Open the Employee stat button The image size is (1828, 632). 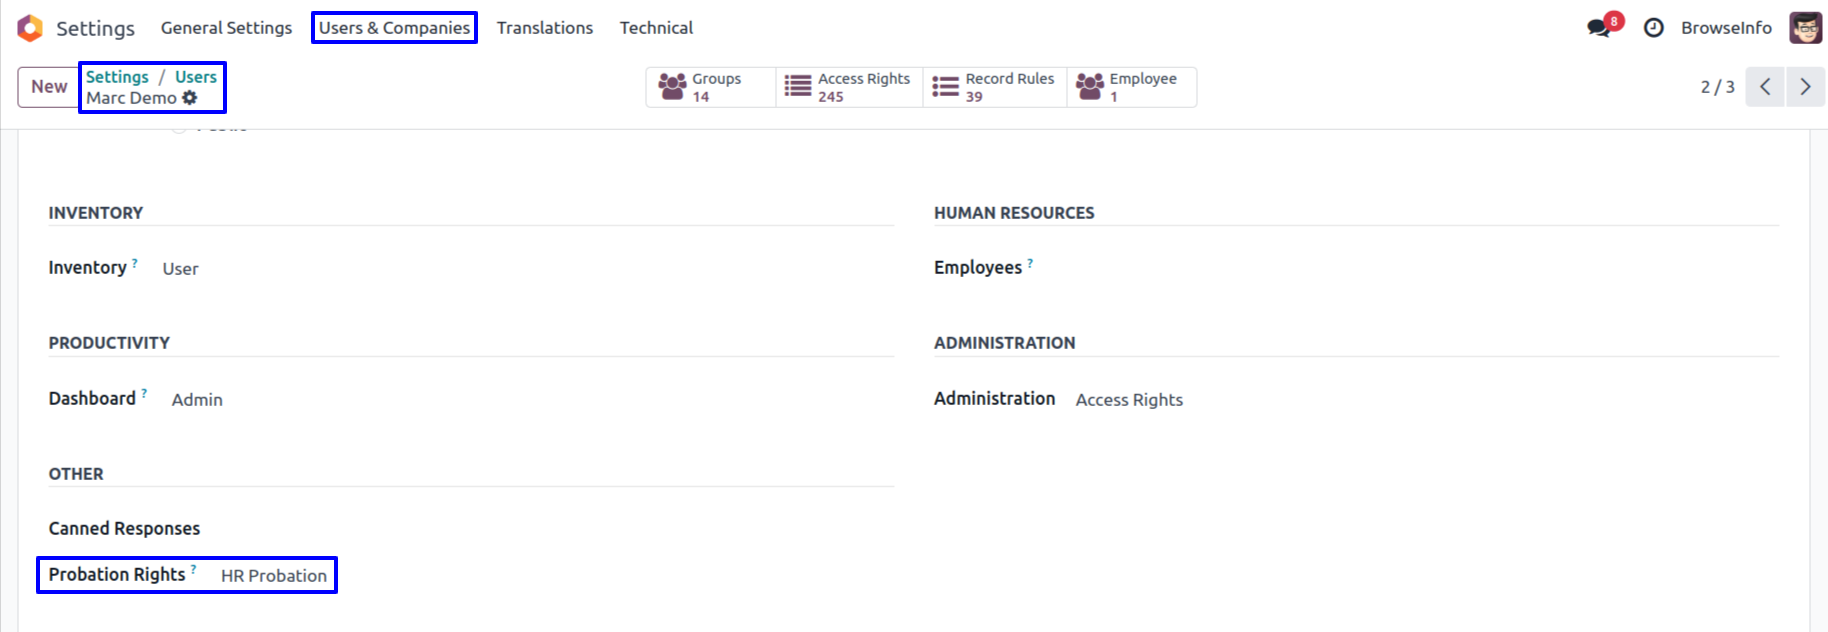(1131, 87)
